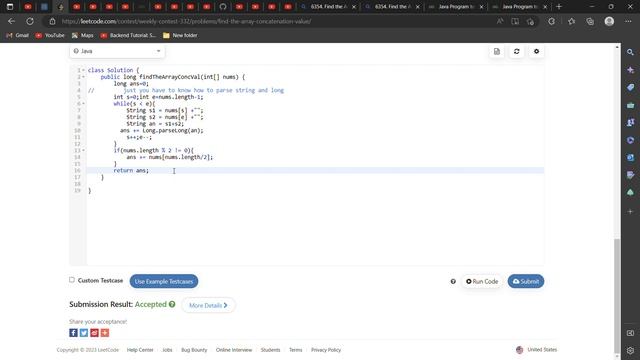Viewport: 640px width, 360px height.
Task: View site info via the lock icon
Action: tap(52, 21)
